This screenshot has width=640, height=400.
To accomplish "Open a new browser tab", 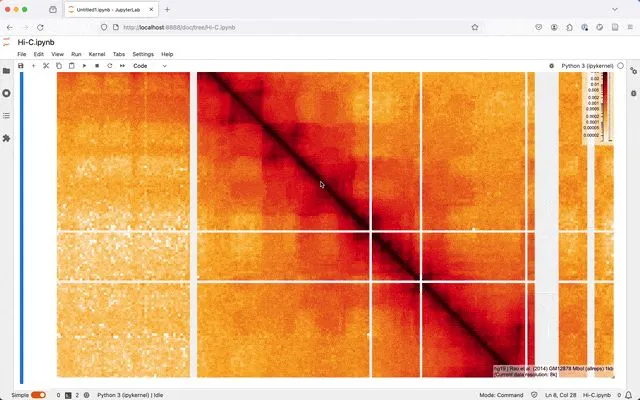I will pyautogui.click(x=167, y=9).
